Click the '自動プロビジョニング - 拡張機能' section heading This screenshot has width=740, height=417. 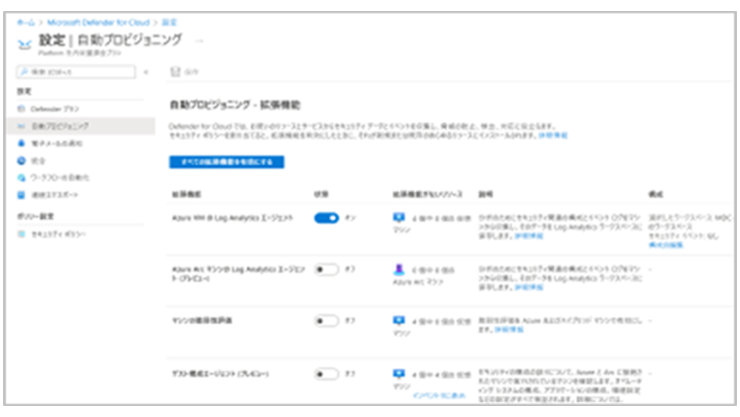[235, 105]
